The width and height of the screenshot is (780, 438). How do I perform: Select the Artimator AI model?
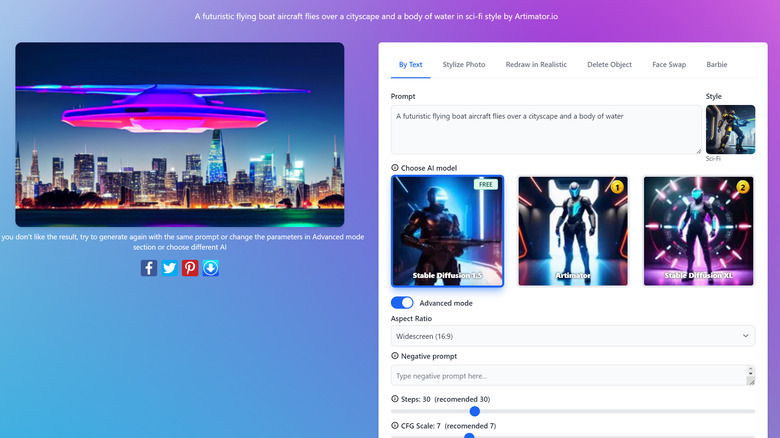click(x=573, y=231)
